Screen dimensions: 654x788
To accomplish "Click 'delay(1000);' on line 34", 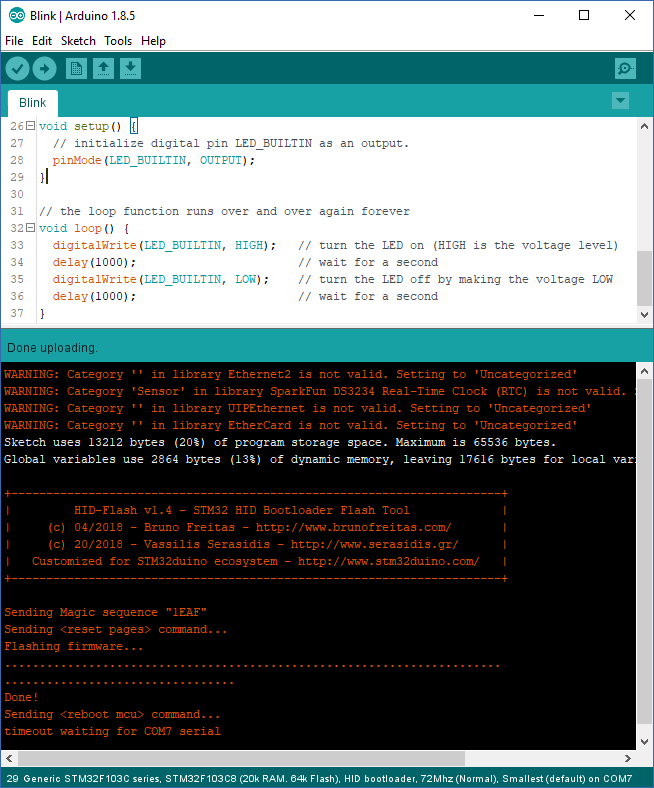I will [94, 262].
